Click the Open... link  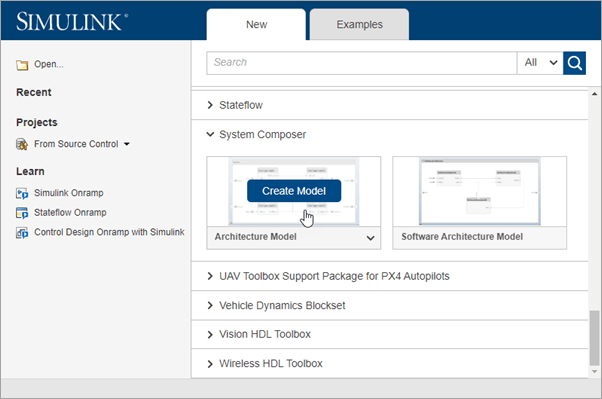49,64
